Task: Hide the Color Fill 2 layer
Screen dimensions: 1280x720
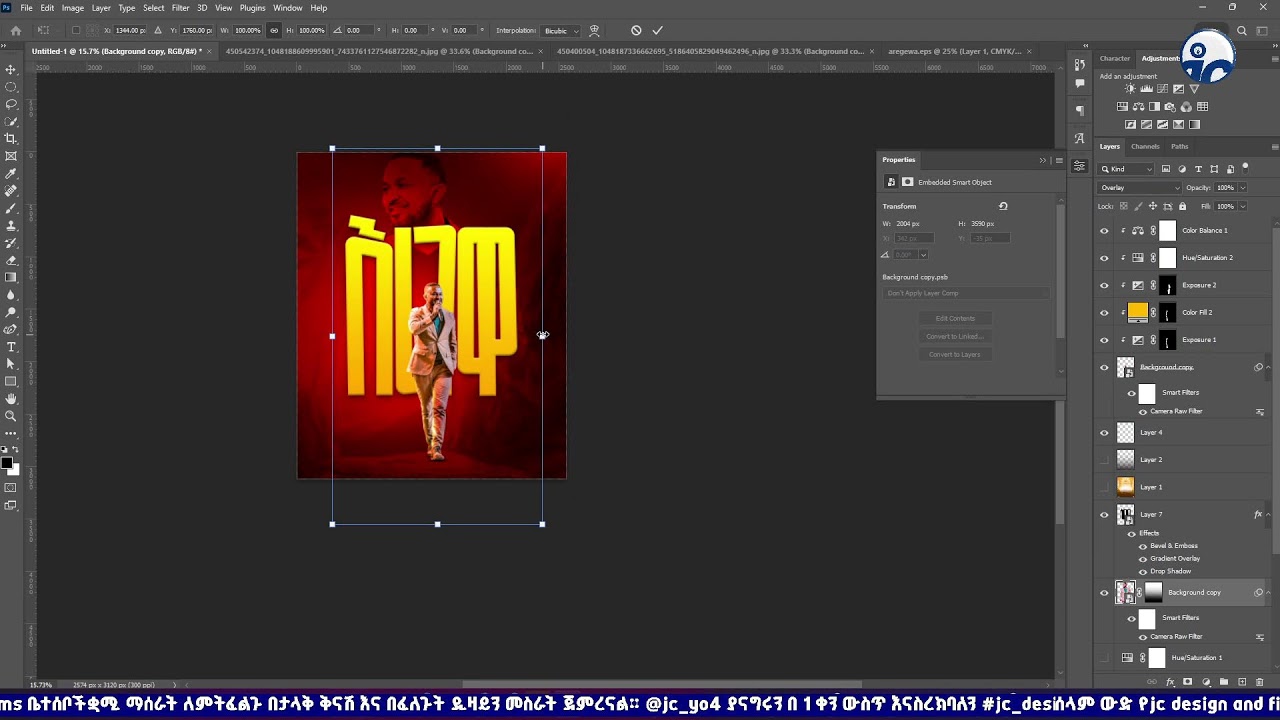Action: (x=1104, y=313)
